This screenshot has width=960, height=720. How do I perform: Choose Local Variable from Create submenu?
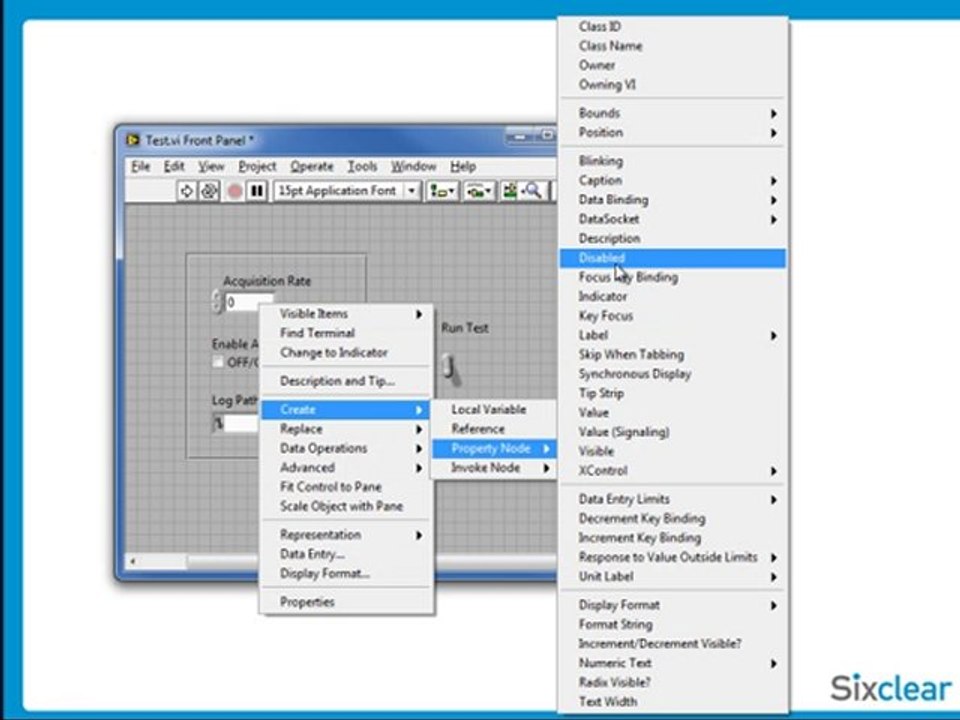point(493,410)
